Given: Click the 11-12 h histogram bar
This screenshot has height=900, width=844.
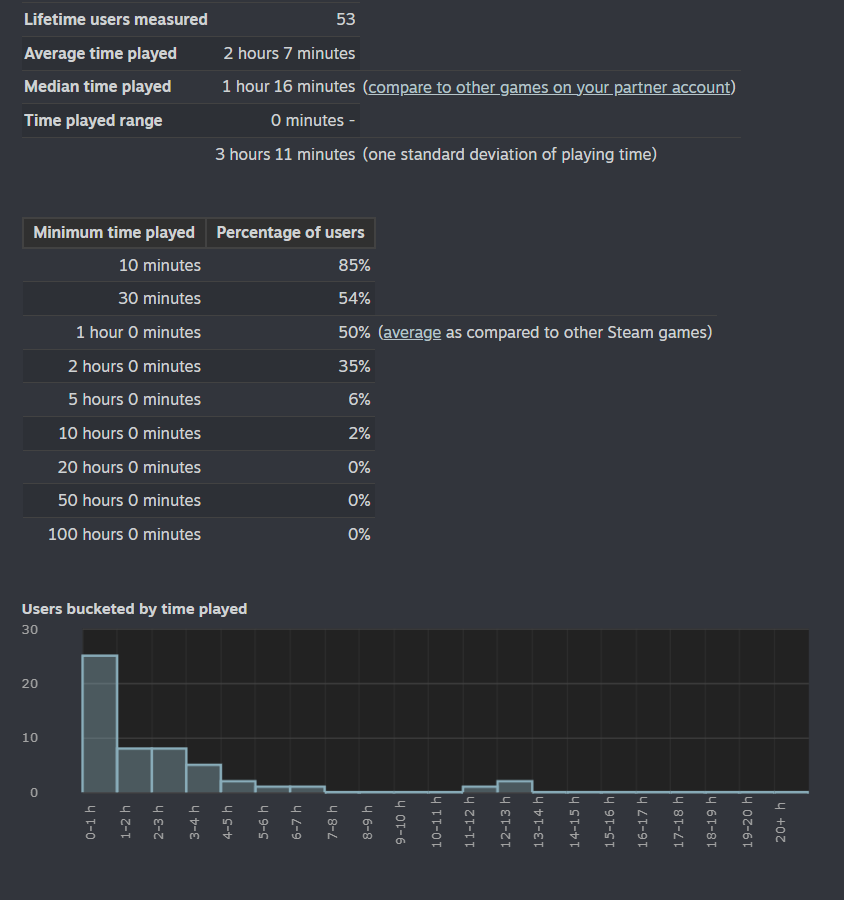Looking at the screenshot, I should [480, 789].
